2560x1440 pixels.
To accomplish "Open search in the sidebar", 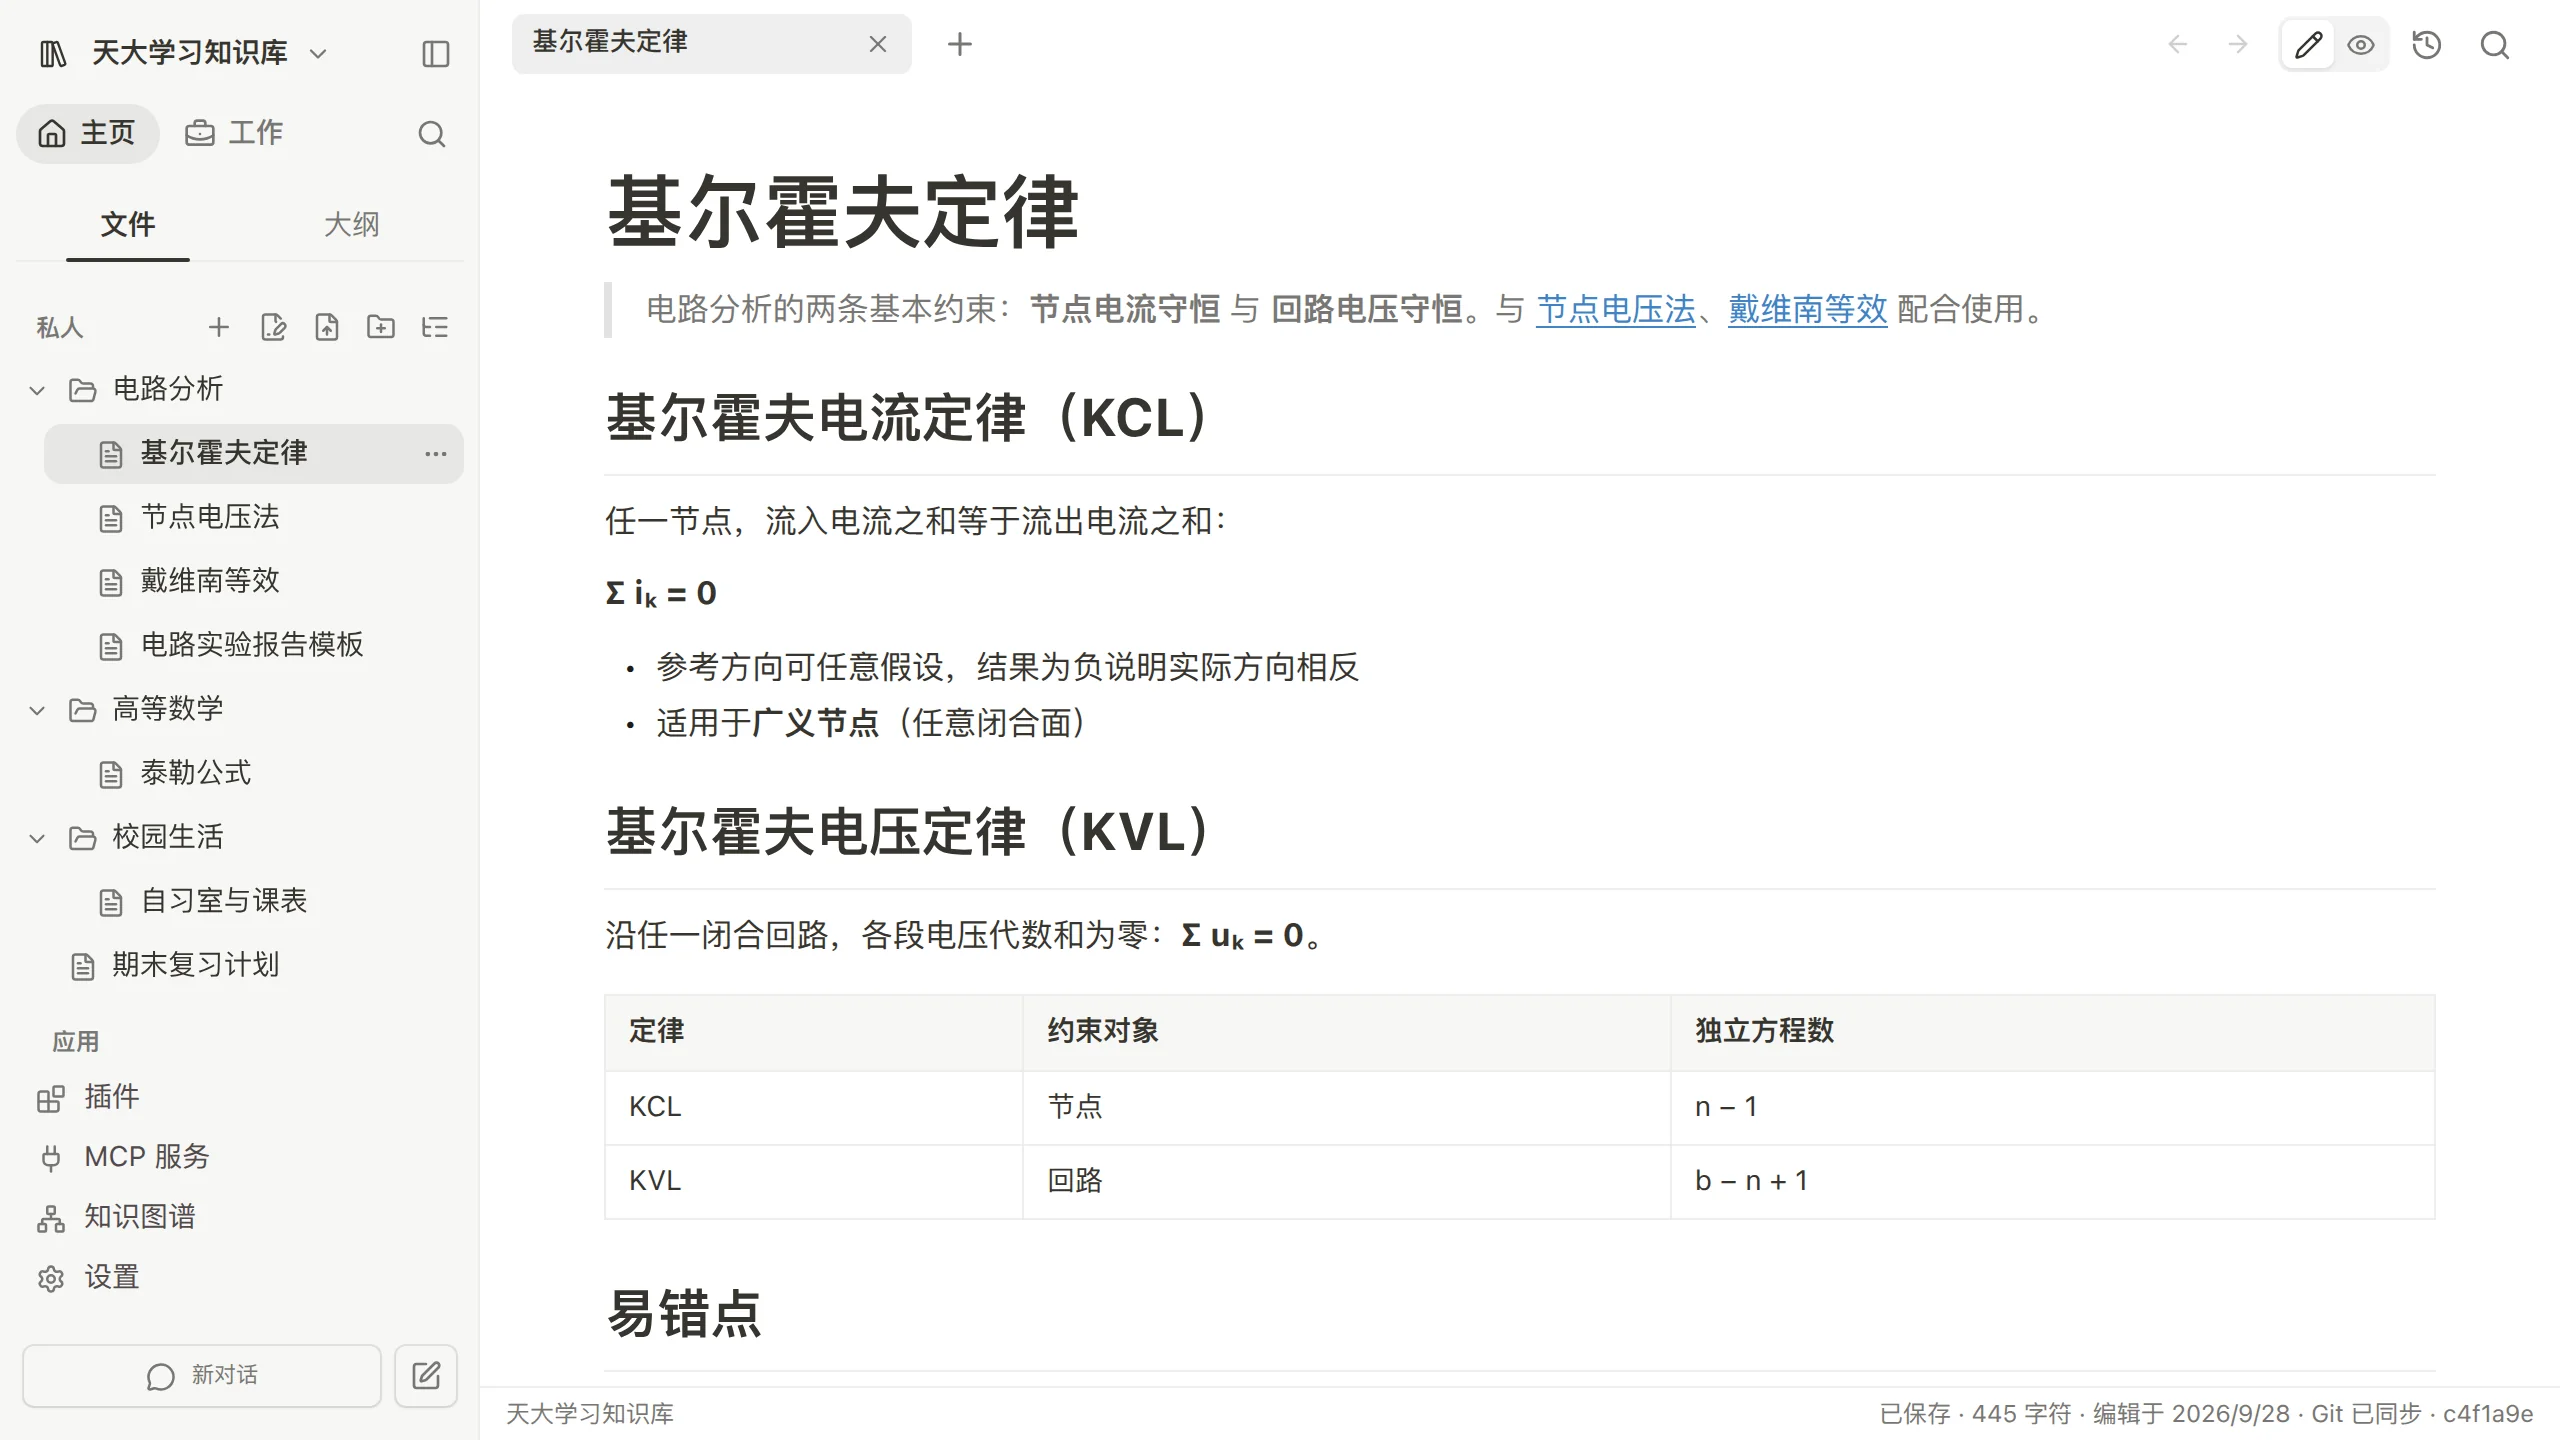I will coord(432,133).
